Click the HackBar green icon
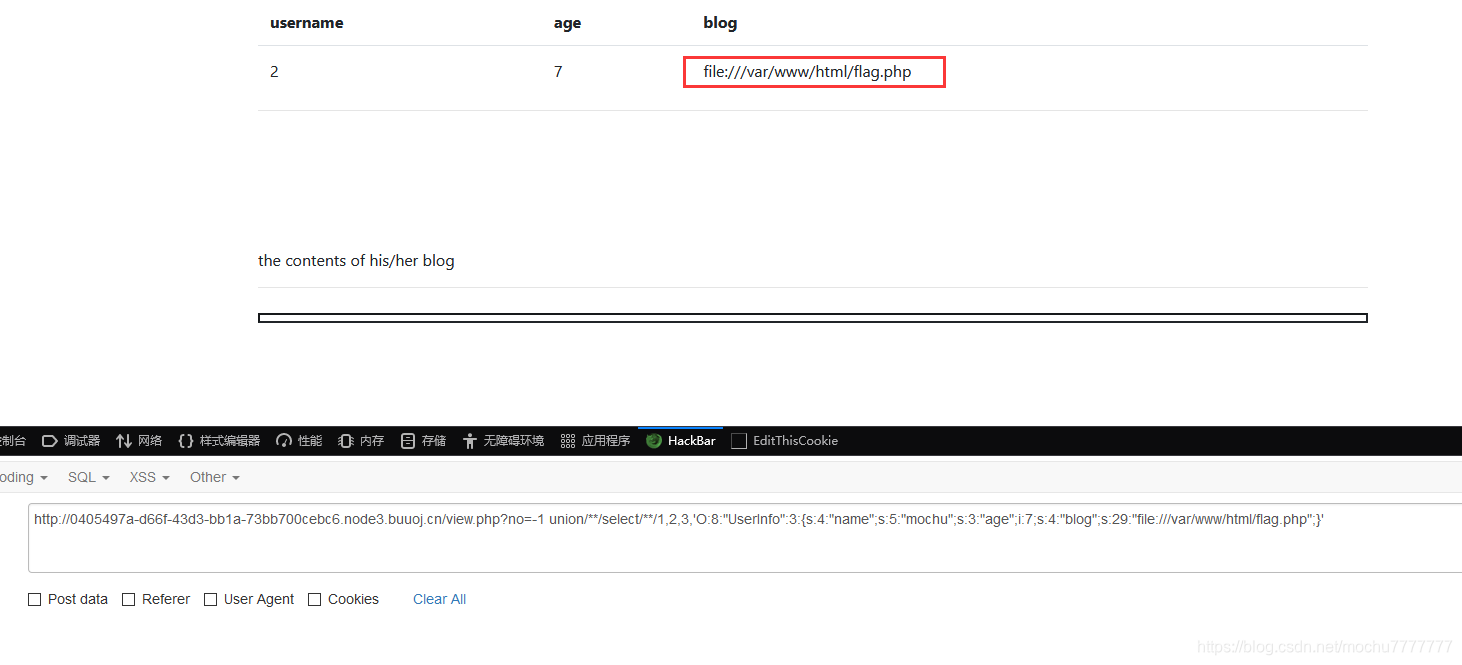The width and height of the screenshot is (1462, 665). (654, 441)
